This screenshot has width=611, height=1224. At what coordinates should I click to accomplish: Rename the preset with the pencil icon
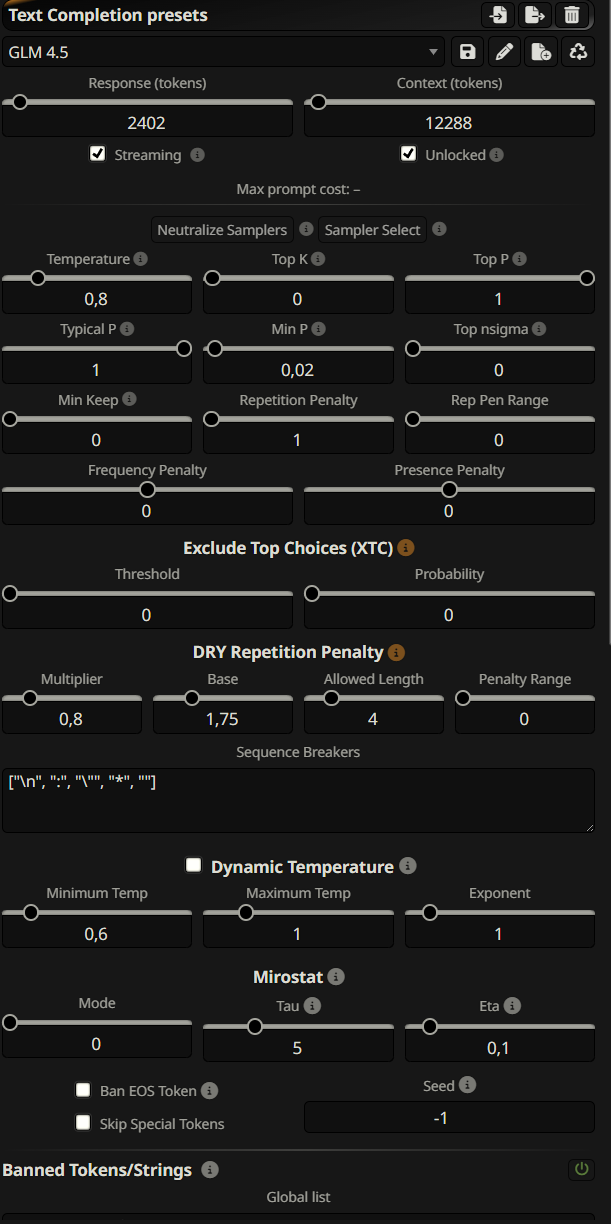point(504,52)
